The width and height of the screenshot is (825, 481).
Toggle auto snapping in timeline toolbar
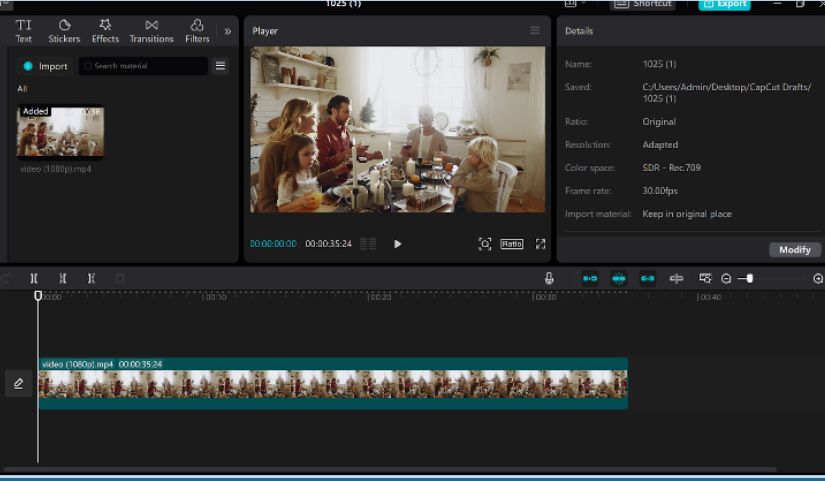[619, 279]
